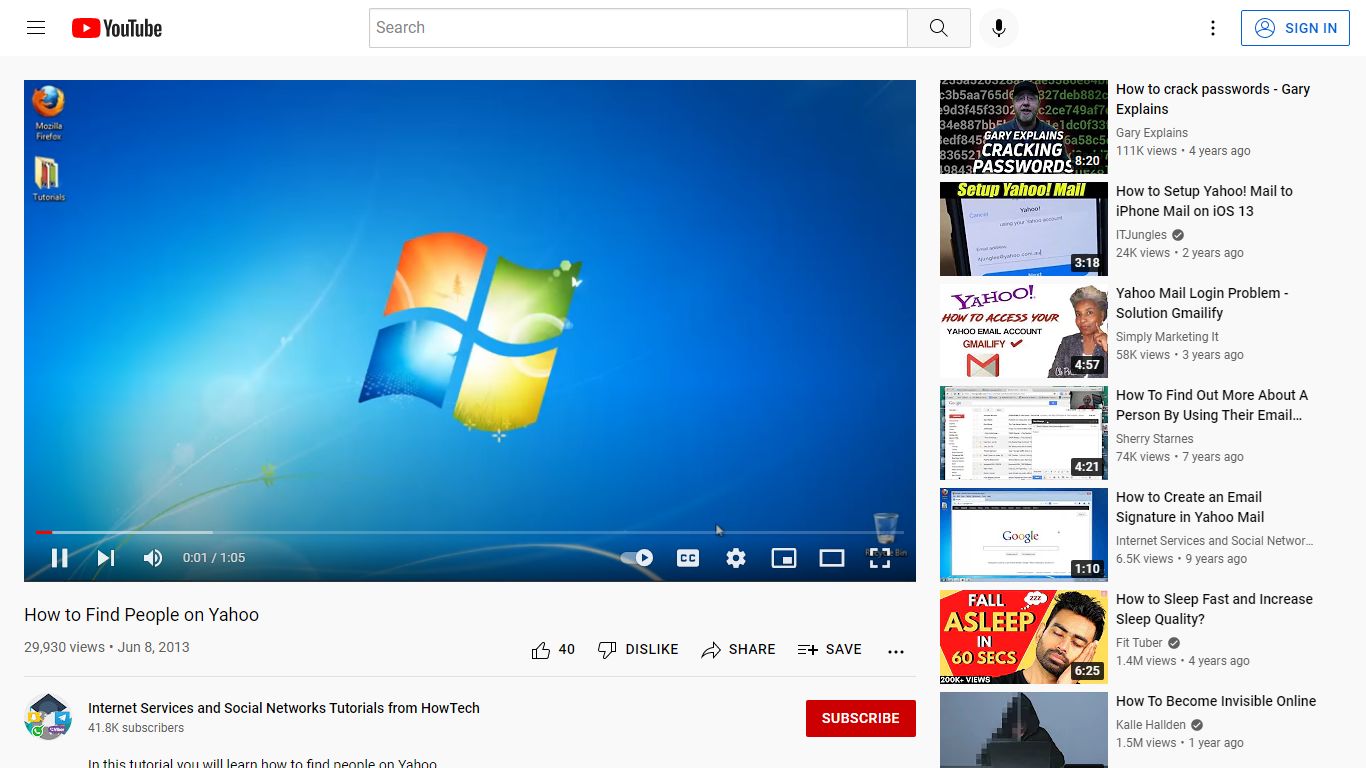
Task: Open Setup Yahoo! Mail video thumbnail
Action: [x=1024, y=229]
